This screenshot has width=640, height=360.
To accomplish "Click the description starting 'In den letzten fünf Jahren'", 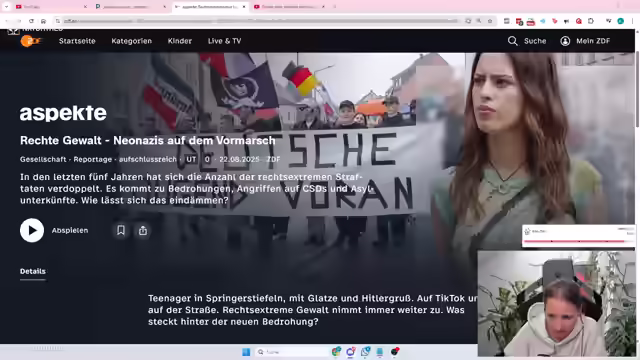I will coord(196,189).
